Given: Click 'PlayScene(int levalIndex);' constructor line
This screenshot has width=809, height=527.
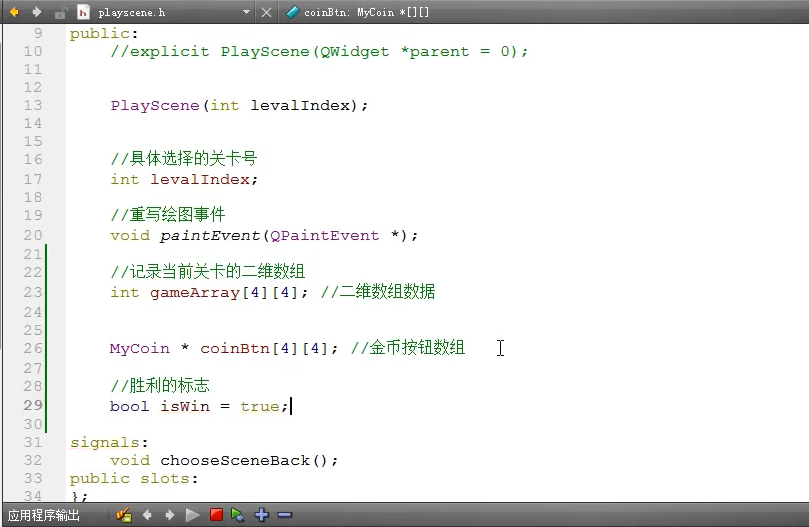Looking at the screenshot, I should click(x=239, y=105).
